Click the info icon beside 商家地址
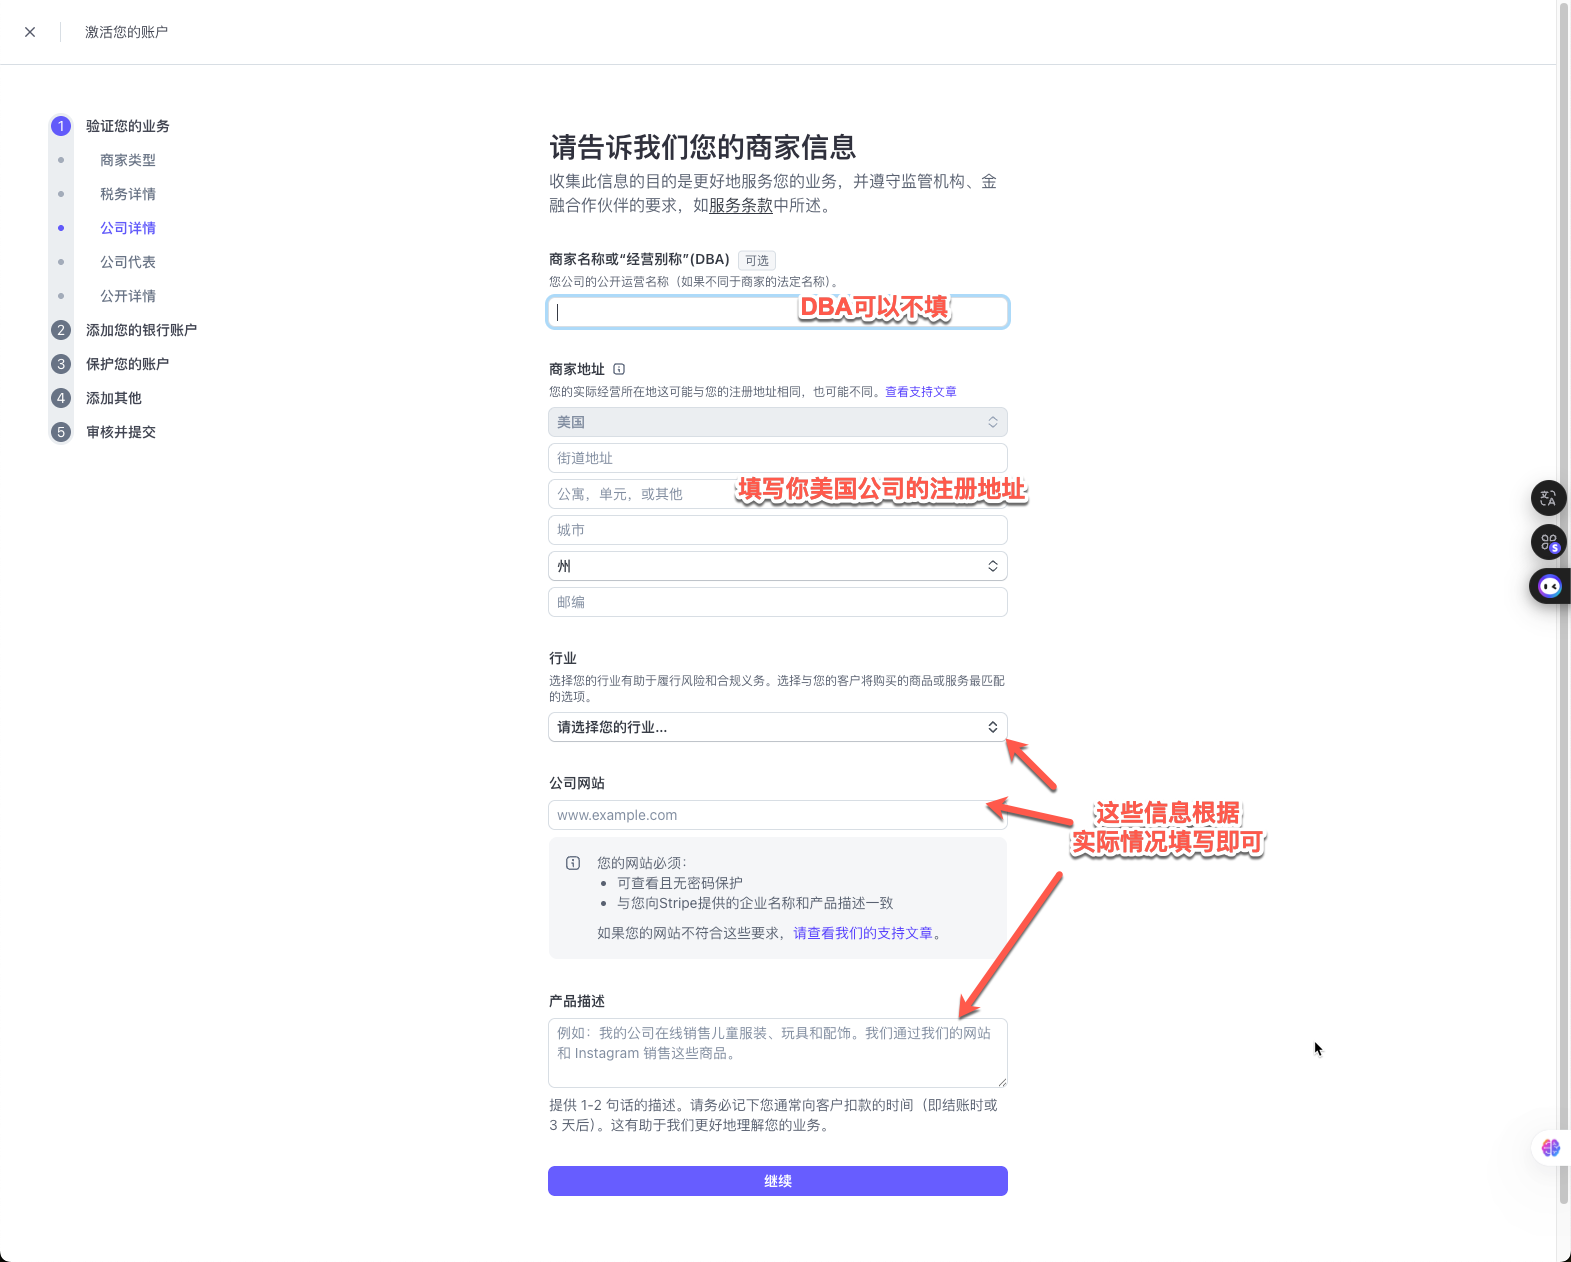 tap(619, 369)
